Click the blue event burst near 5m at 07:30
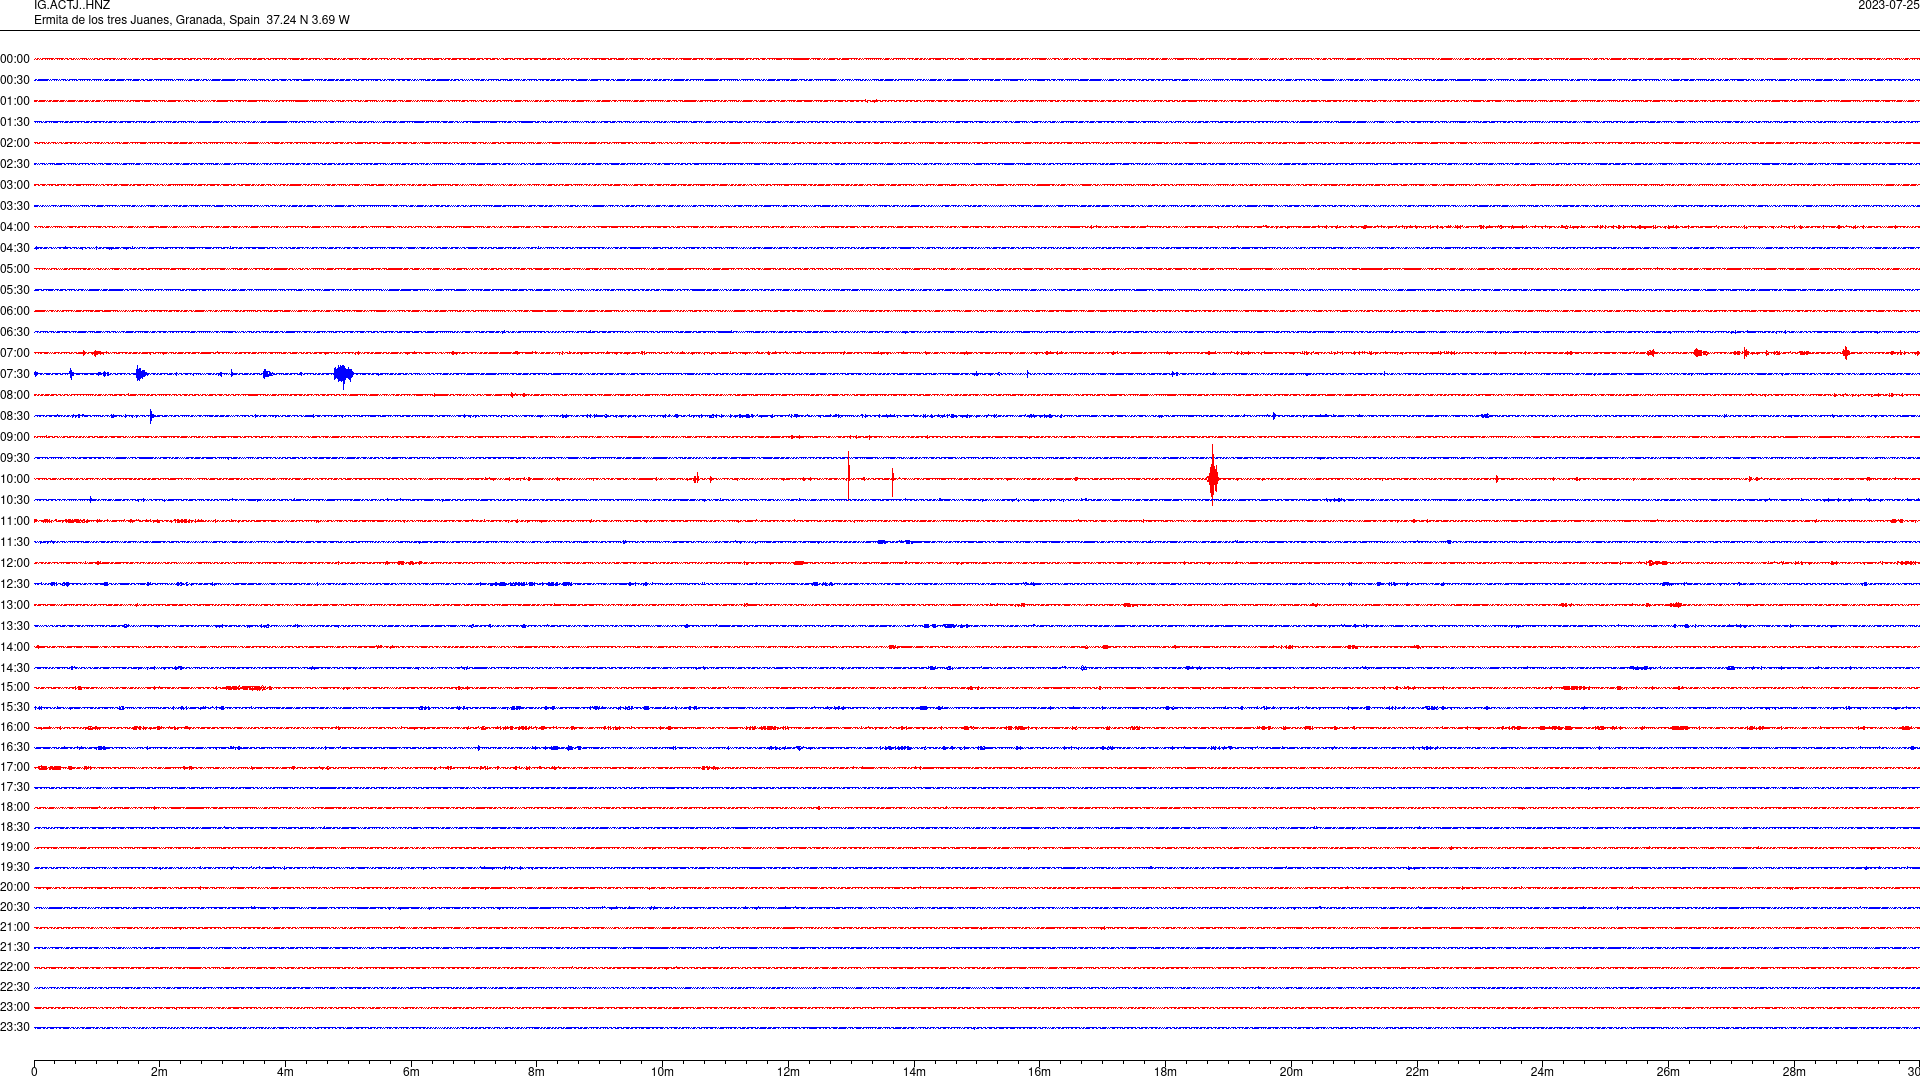The width and height of the screenshot is (1920, 1080). (x=343, y=375)
